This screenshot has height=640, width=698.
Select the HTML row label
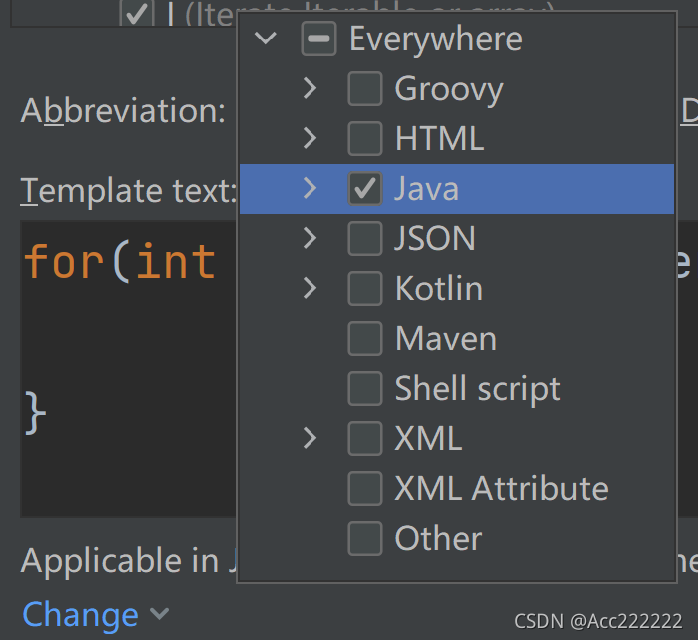point(440,138)
